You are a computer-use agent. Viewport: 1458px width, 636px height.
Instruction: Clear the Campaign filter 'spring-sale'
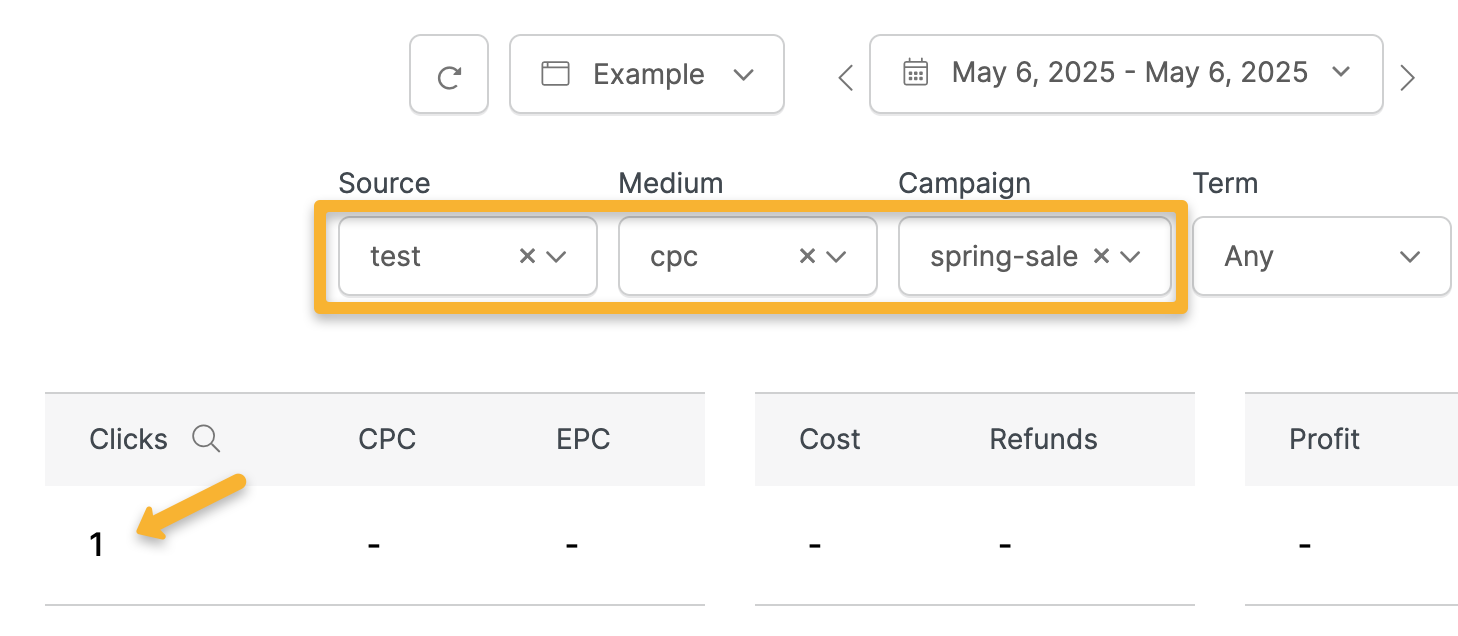[1101, 256]
